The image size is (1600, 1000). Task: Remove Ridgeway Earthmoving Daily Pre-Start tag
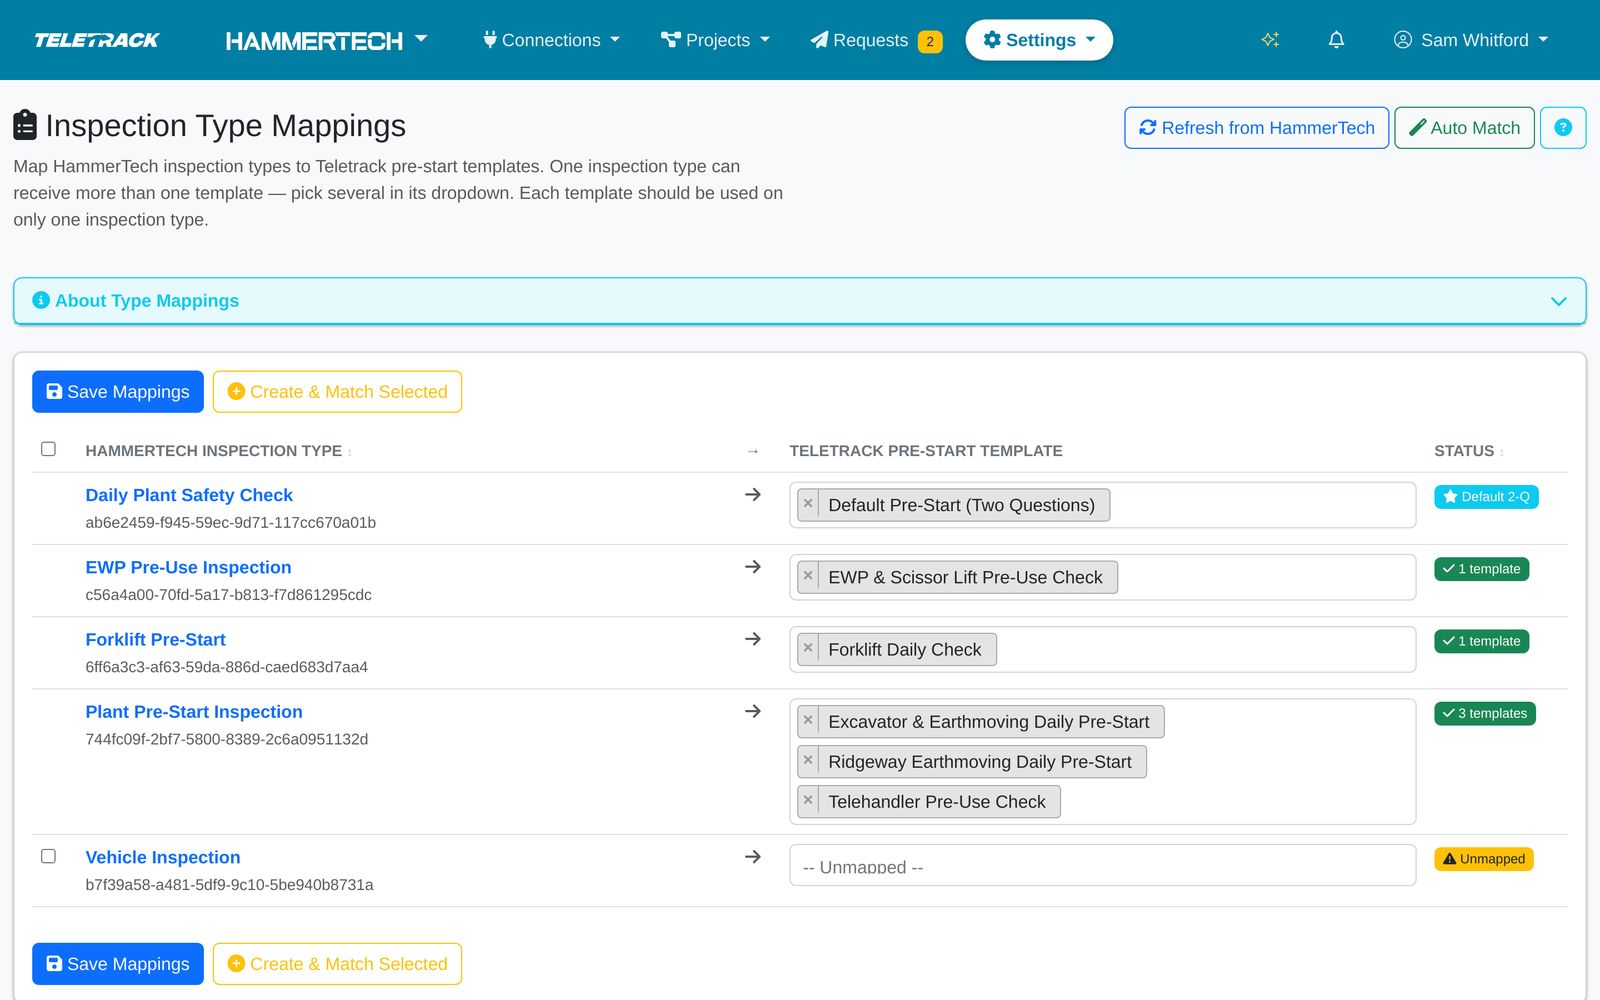pyautogui.click(x=808, y=760)
